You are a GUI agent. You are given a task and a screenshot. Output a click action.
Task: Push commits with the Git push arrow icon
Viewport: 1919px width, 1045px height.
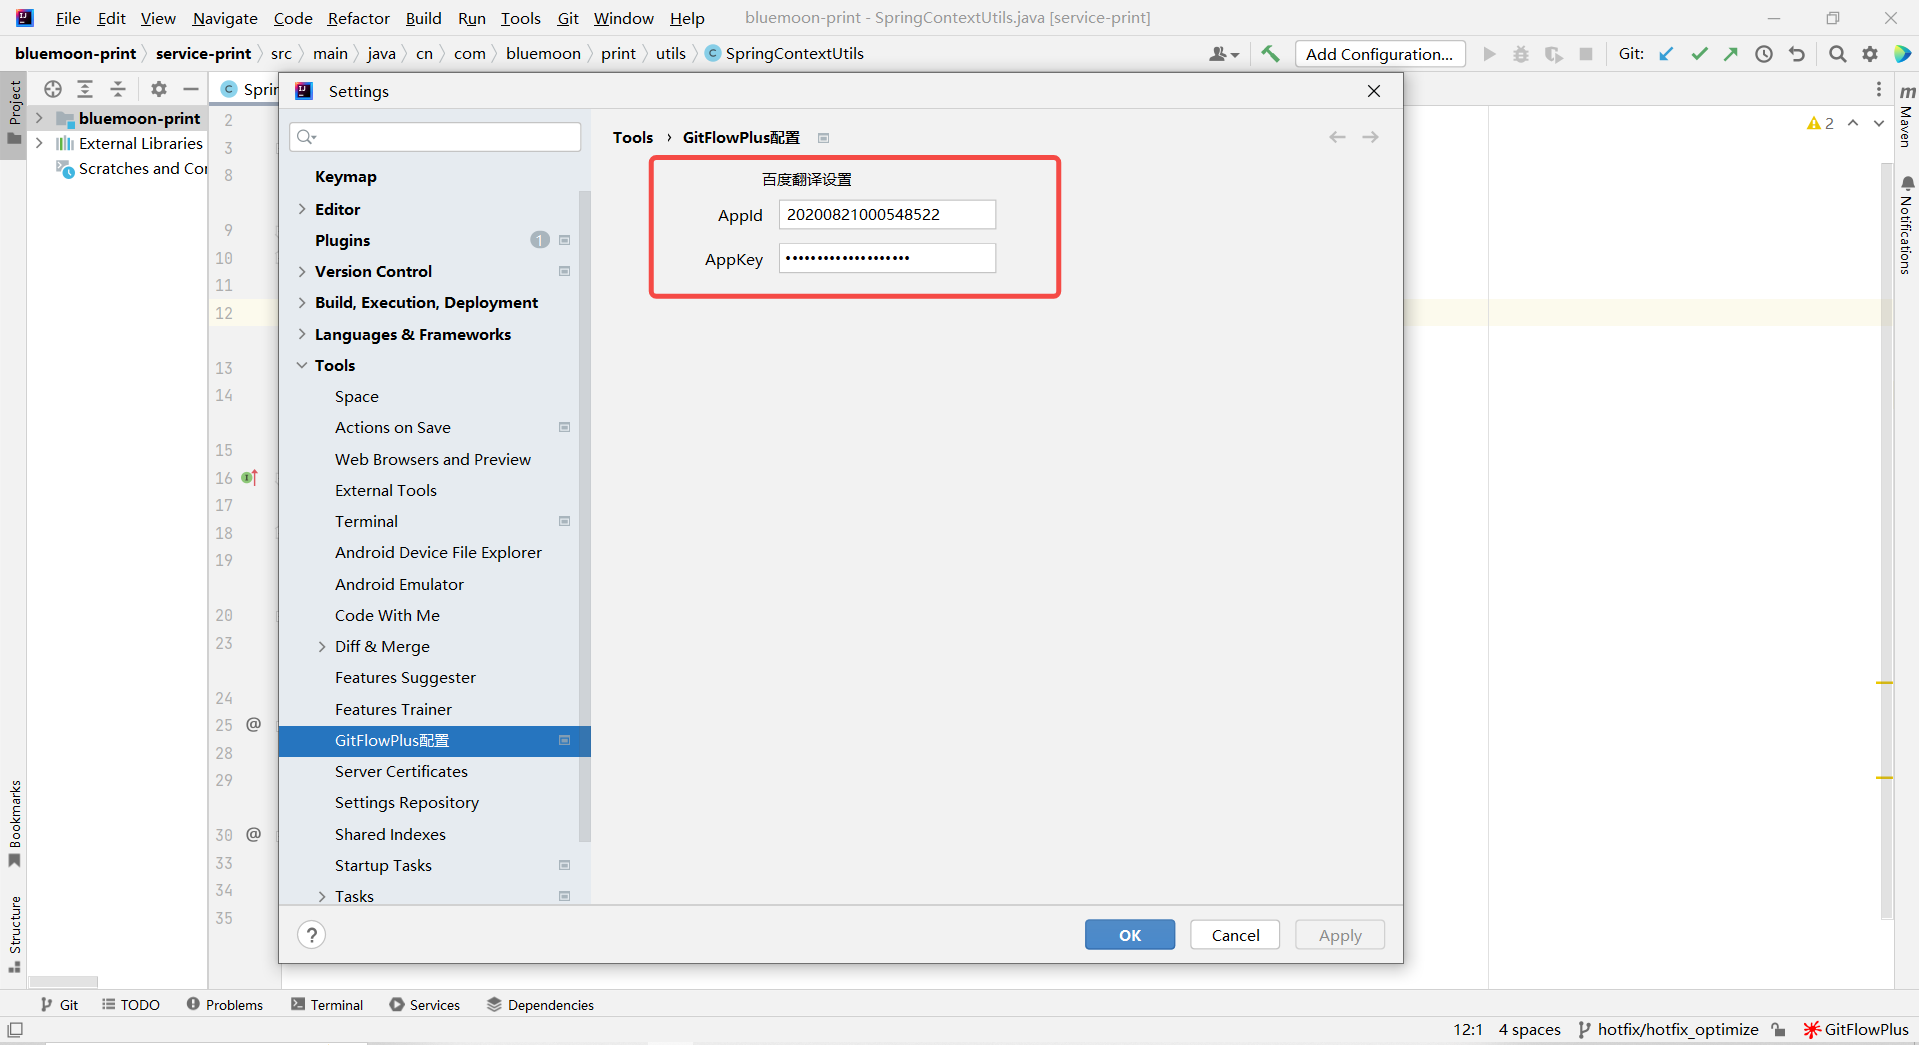point(1730,54)
